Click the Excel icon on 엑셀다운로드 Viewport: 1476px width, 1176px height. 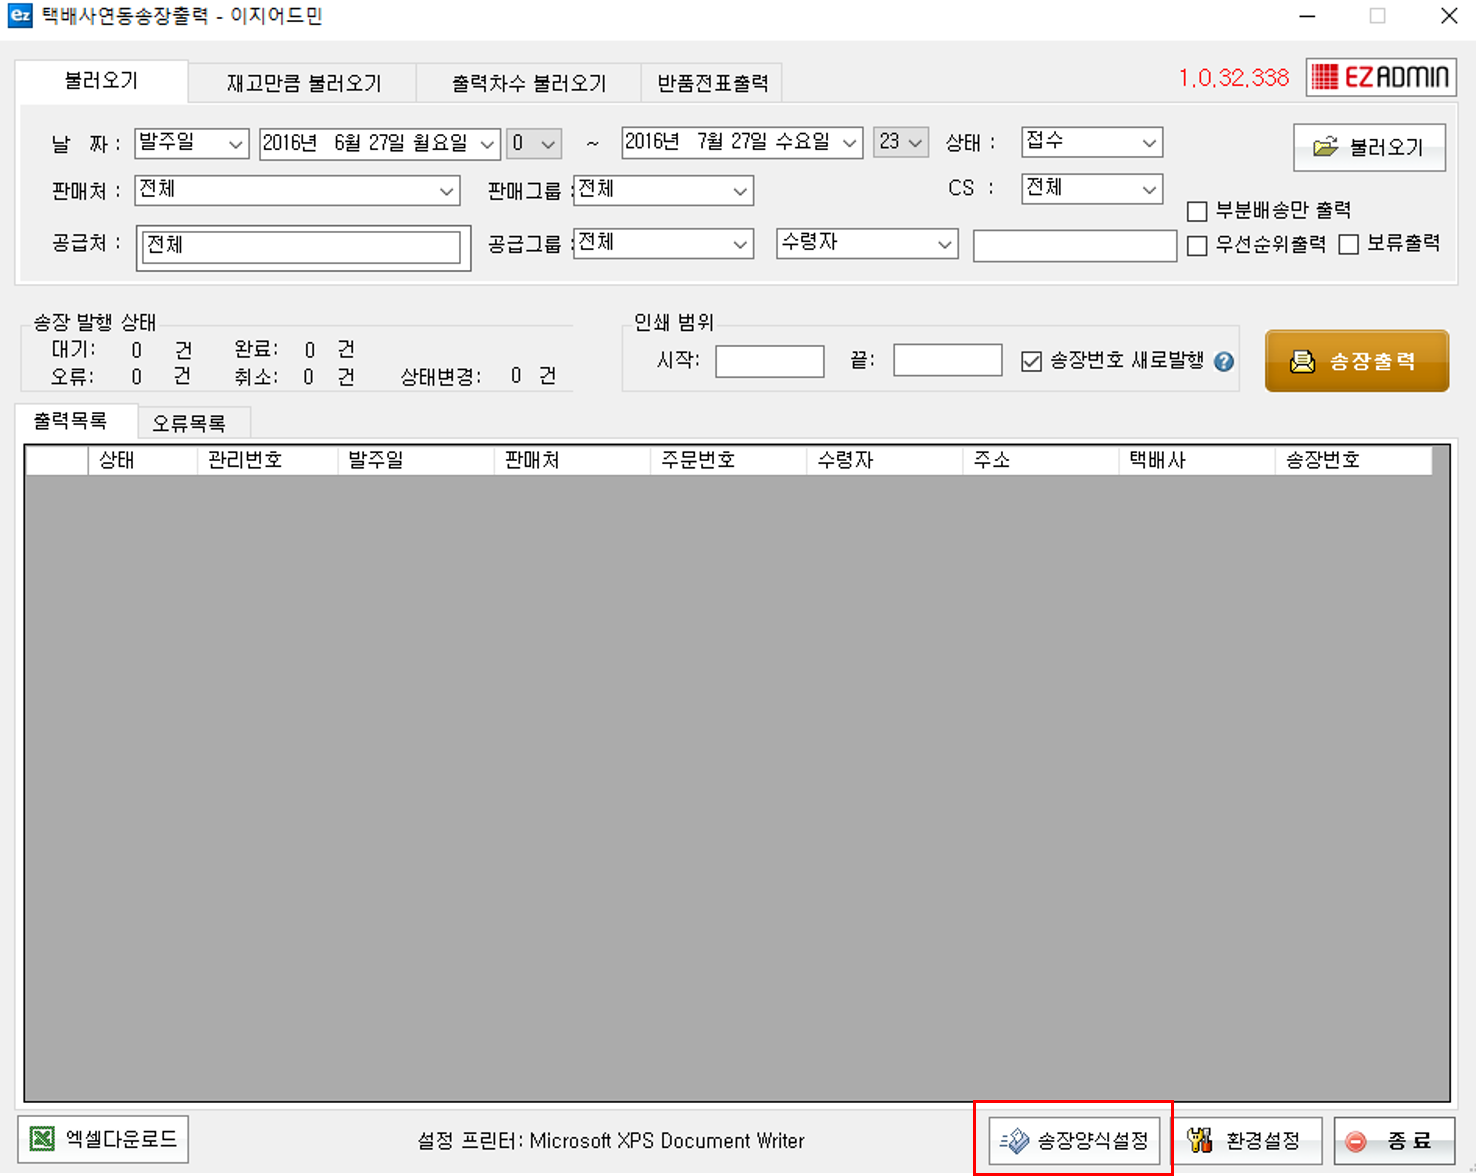tap(42, 1139)
